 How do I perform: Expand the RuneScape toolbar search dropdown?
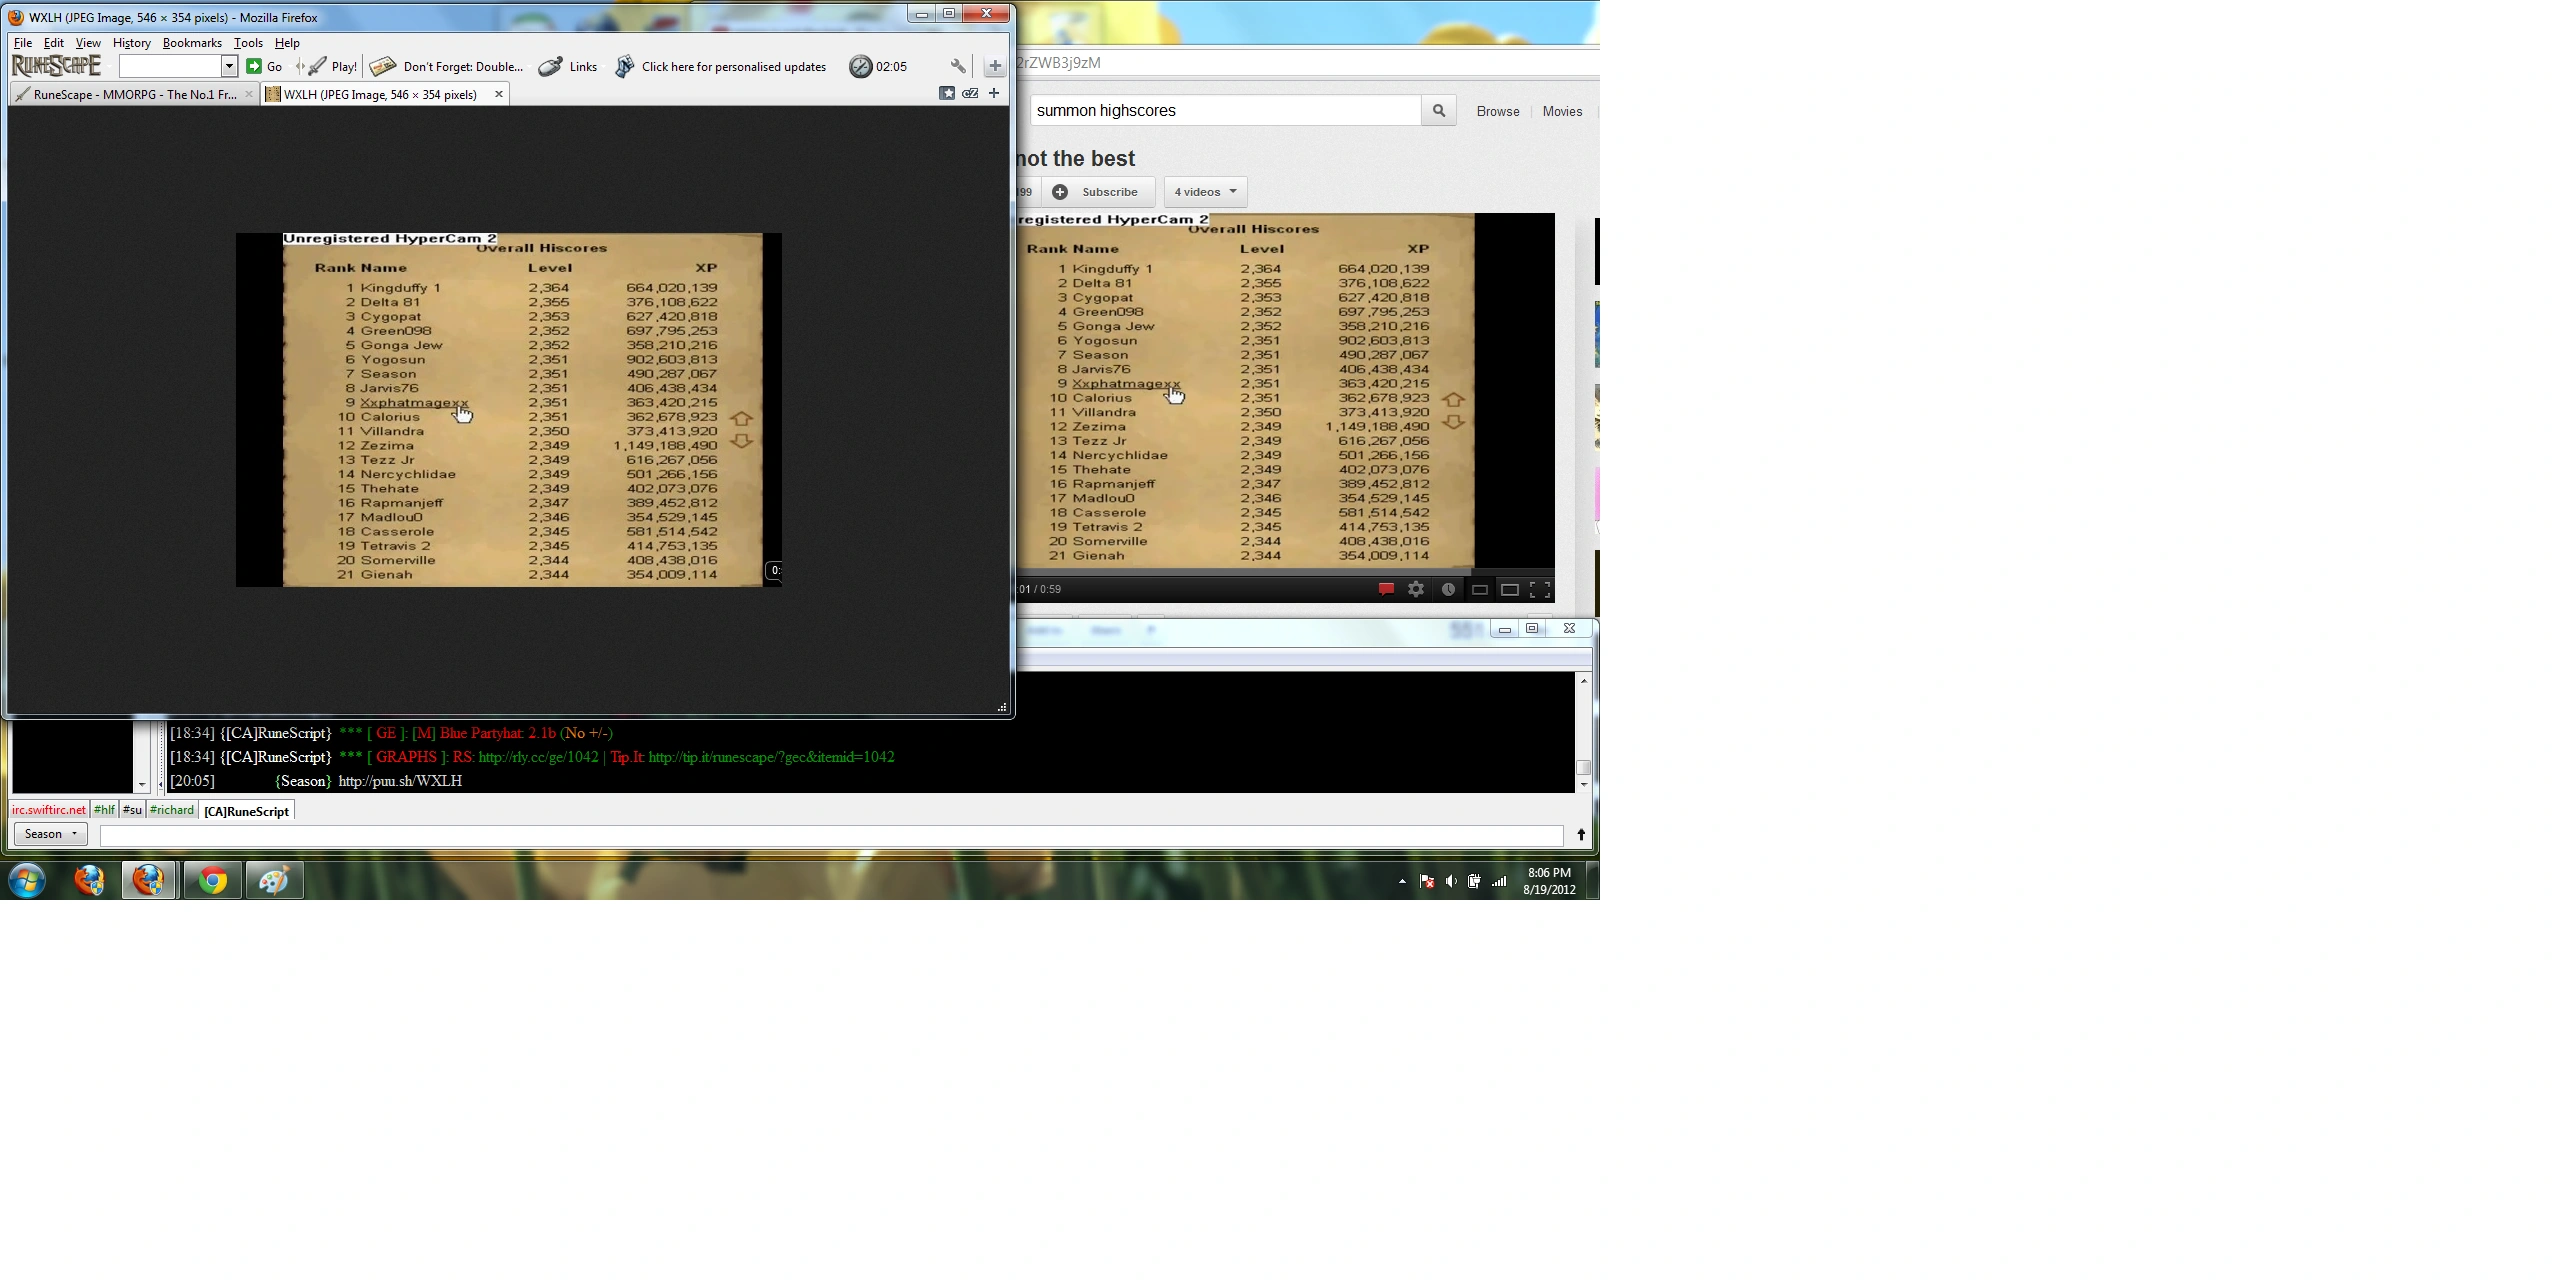(229, 66)
